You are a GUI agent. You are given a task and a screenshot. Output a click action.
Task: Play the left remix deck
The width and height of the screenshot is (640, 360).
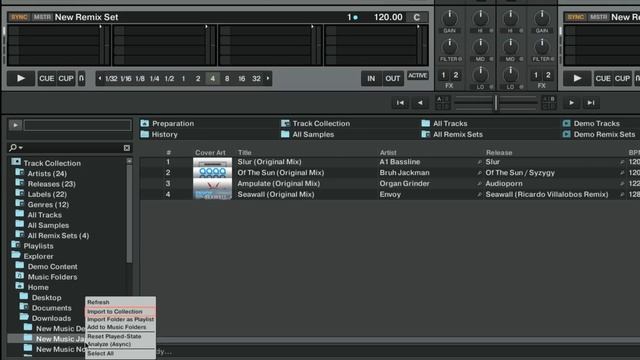[x=21, y=78]
